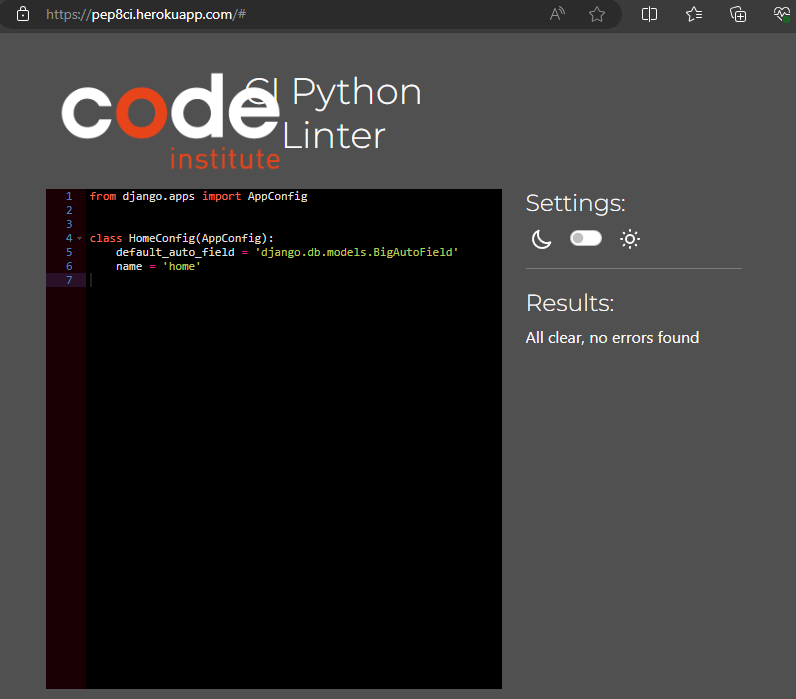Collapse the class HomeConfig fold arrow

[80, 239]
